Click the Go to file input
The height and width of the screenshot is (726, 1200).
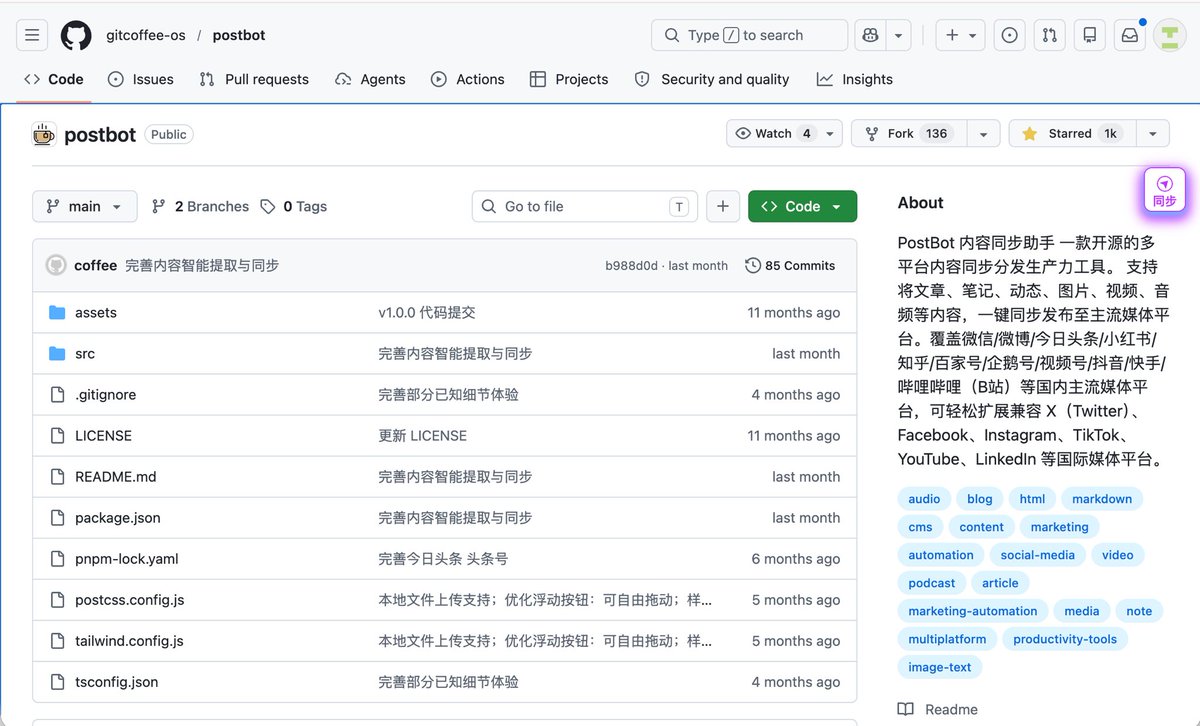(x=585, y=206)
